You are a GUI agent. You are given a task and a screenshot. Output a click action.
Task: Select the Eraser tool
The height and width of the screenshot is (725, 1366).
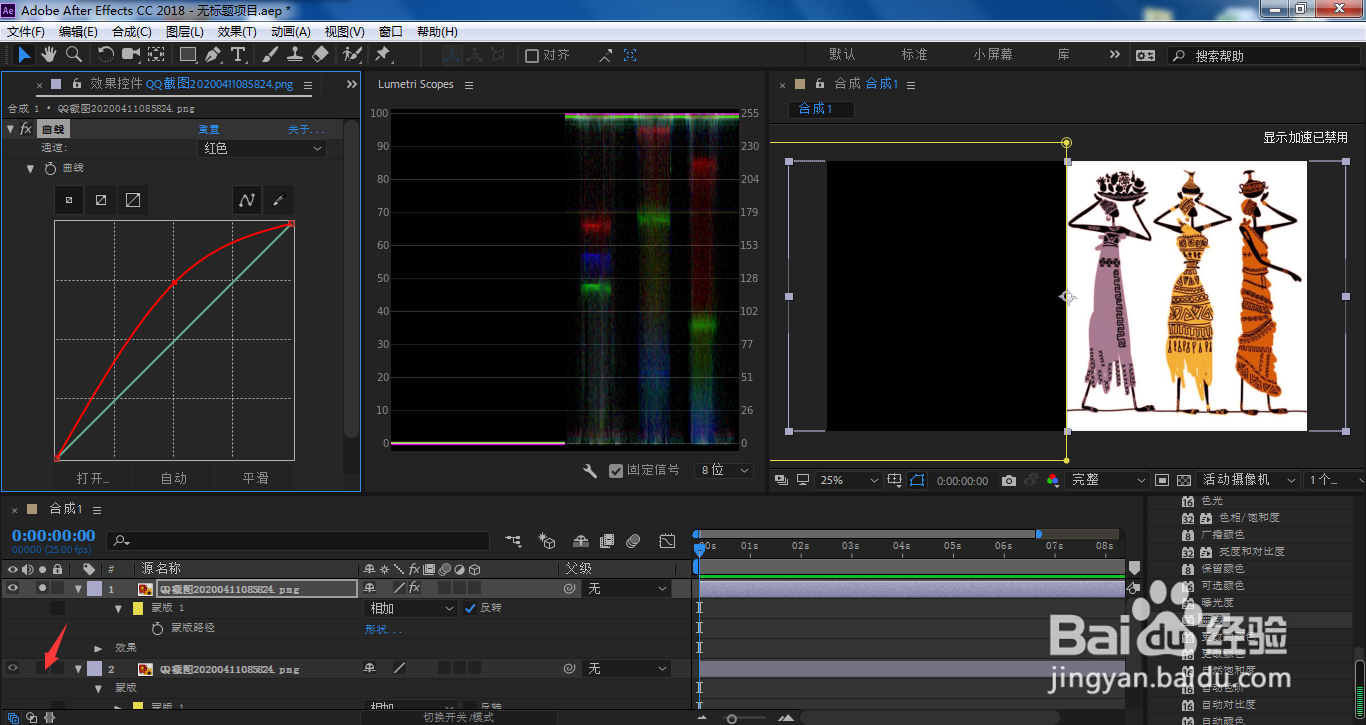click(x=320, y=54)
